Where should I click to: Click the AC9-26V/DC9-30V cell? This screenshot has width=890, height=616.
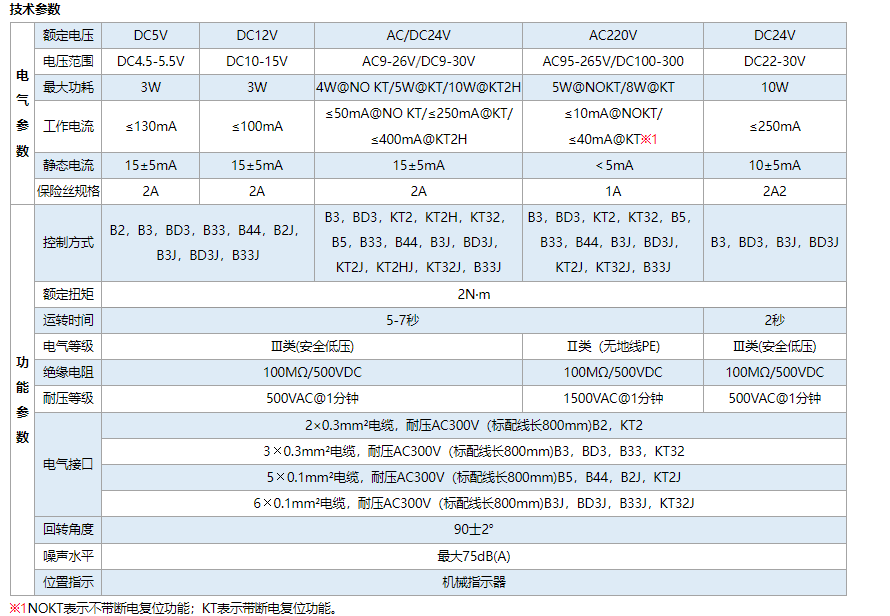click(418, 61)
